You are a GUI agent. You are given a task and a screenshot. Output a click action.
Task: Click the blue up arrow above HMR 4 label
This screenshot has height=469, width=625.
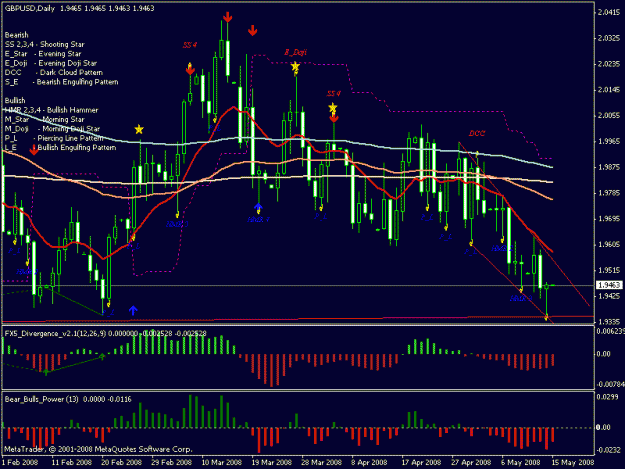258,207
